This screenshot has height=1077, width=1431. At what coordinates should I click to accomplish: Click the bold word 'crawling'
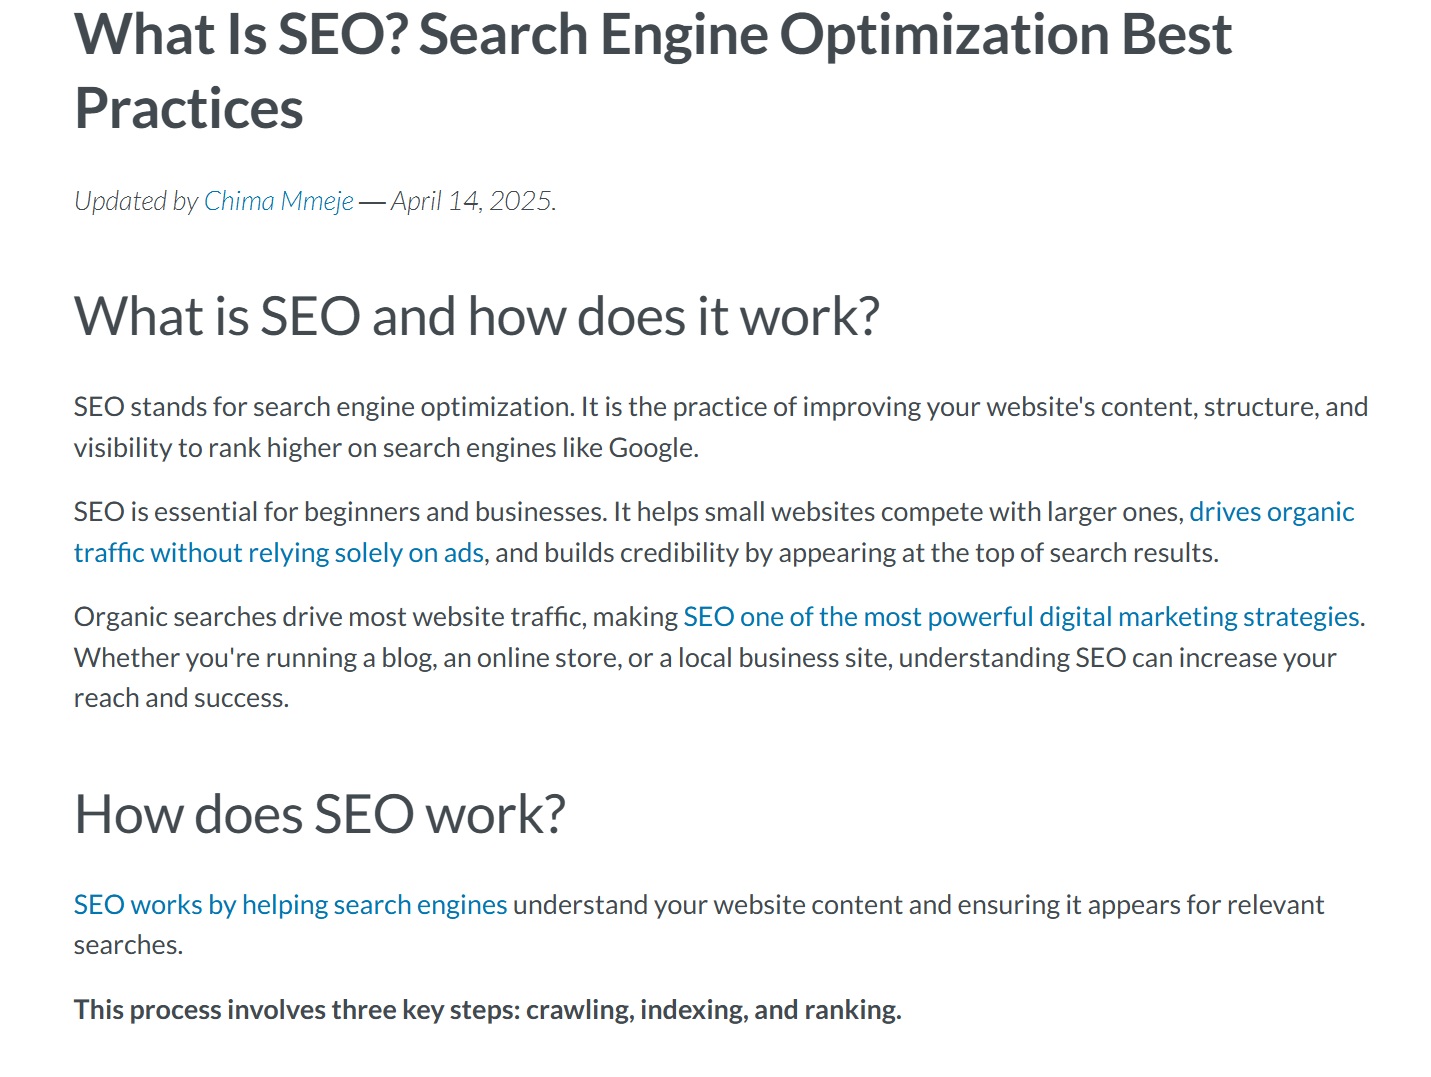click(x=579, y=1010)
